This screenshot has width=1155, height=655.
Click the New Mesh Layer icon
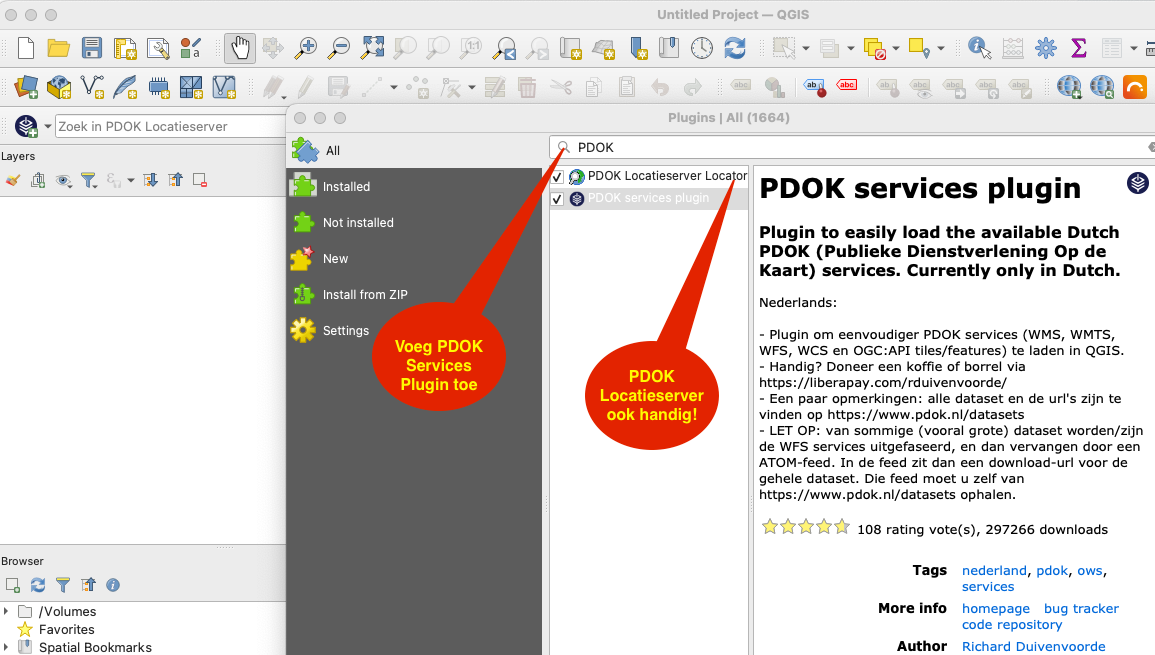[x=191, y=87]
